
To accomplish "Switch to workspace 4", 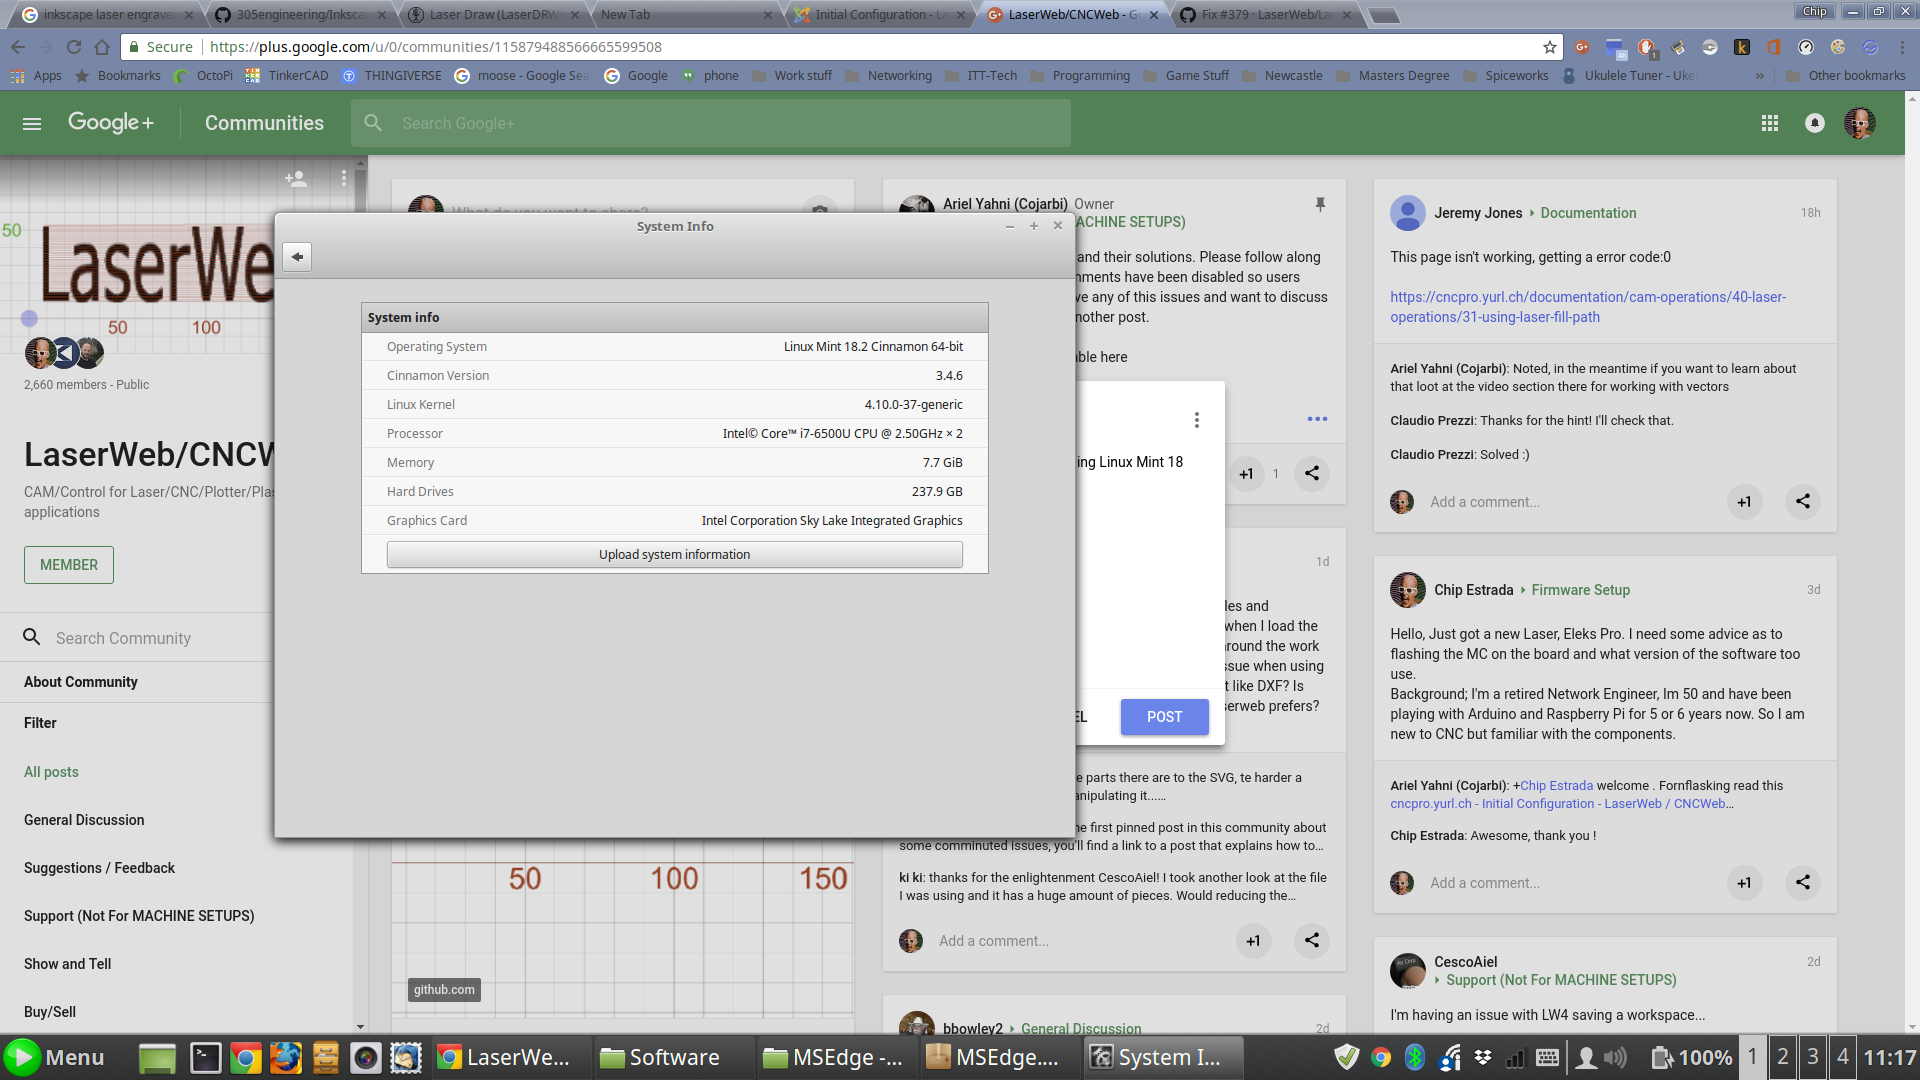I will pyautogui.click(x=1842, y=1056).
